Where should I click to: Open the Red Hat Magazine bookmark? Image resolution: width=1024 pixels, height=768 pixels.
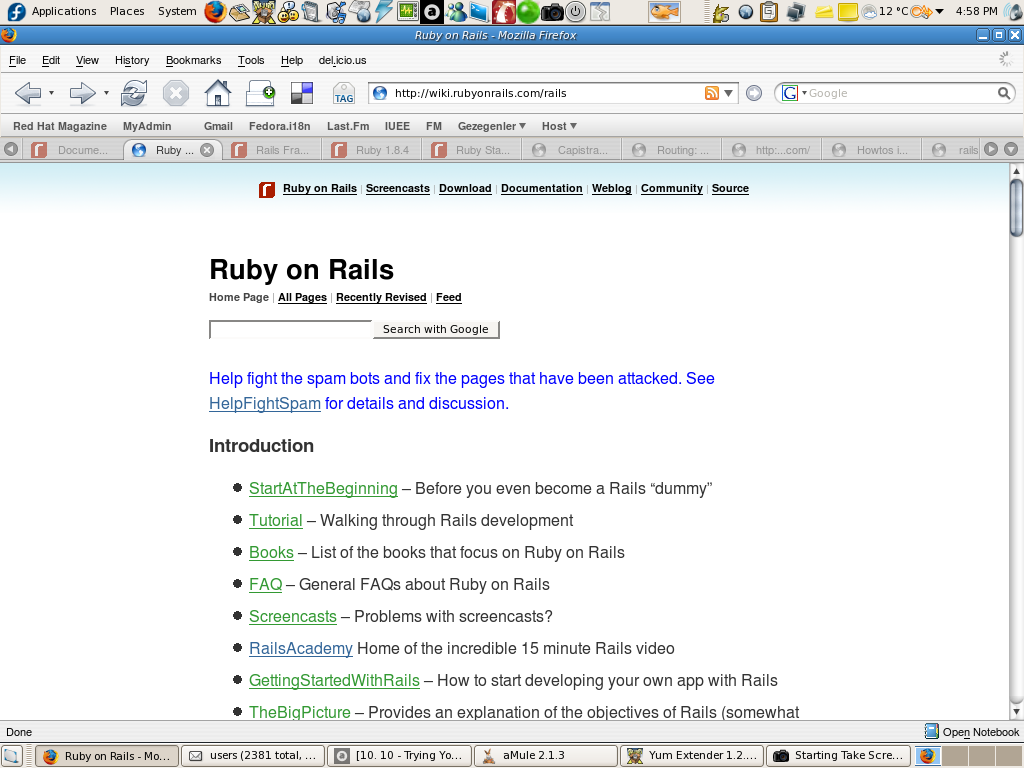pyautogui.click(x=60, y=126)
